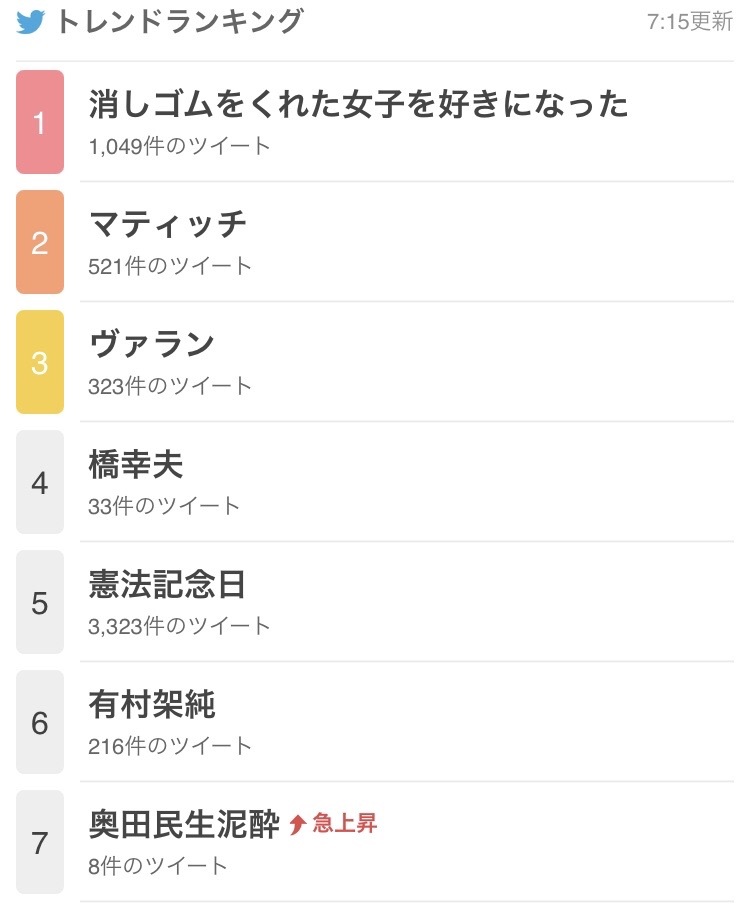737x904 pixels.
Task: Click the yellow rank 3 badge
Action: pyautogui.click(x=40, y=362)
